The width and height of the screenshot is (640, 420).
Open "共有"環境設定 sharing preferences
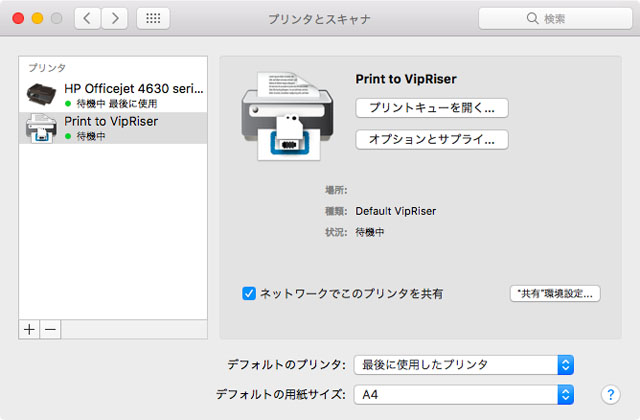(x=555, y=293)
